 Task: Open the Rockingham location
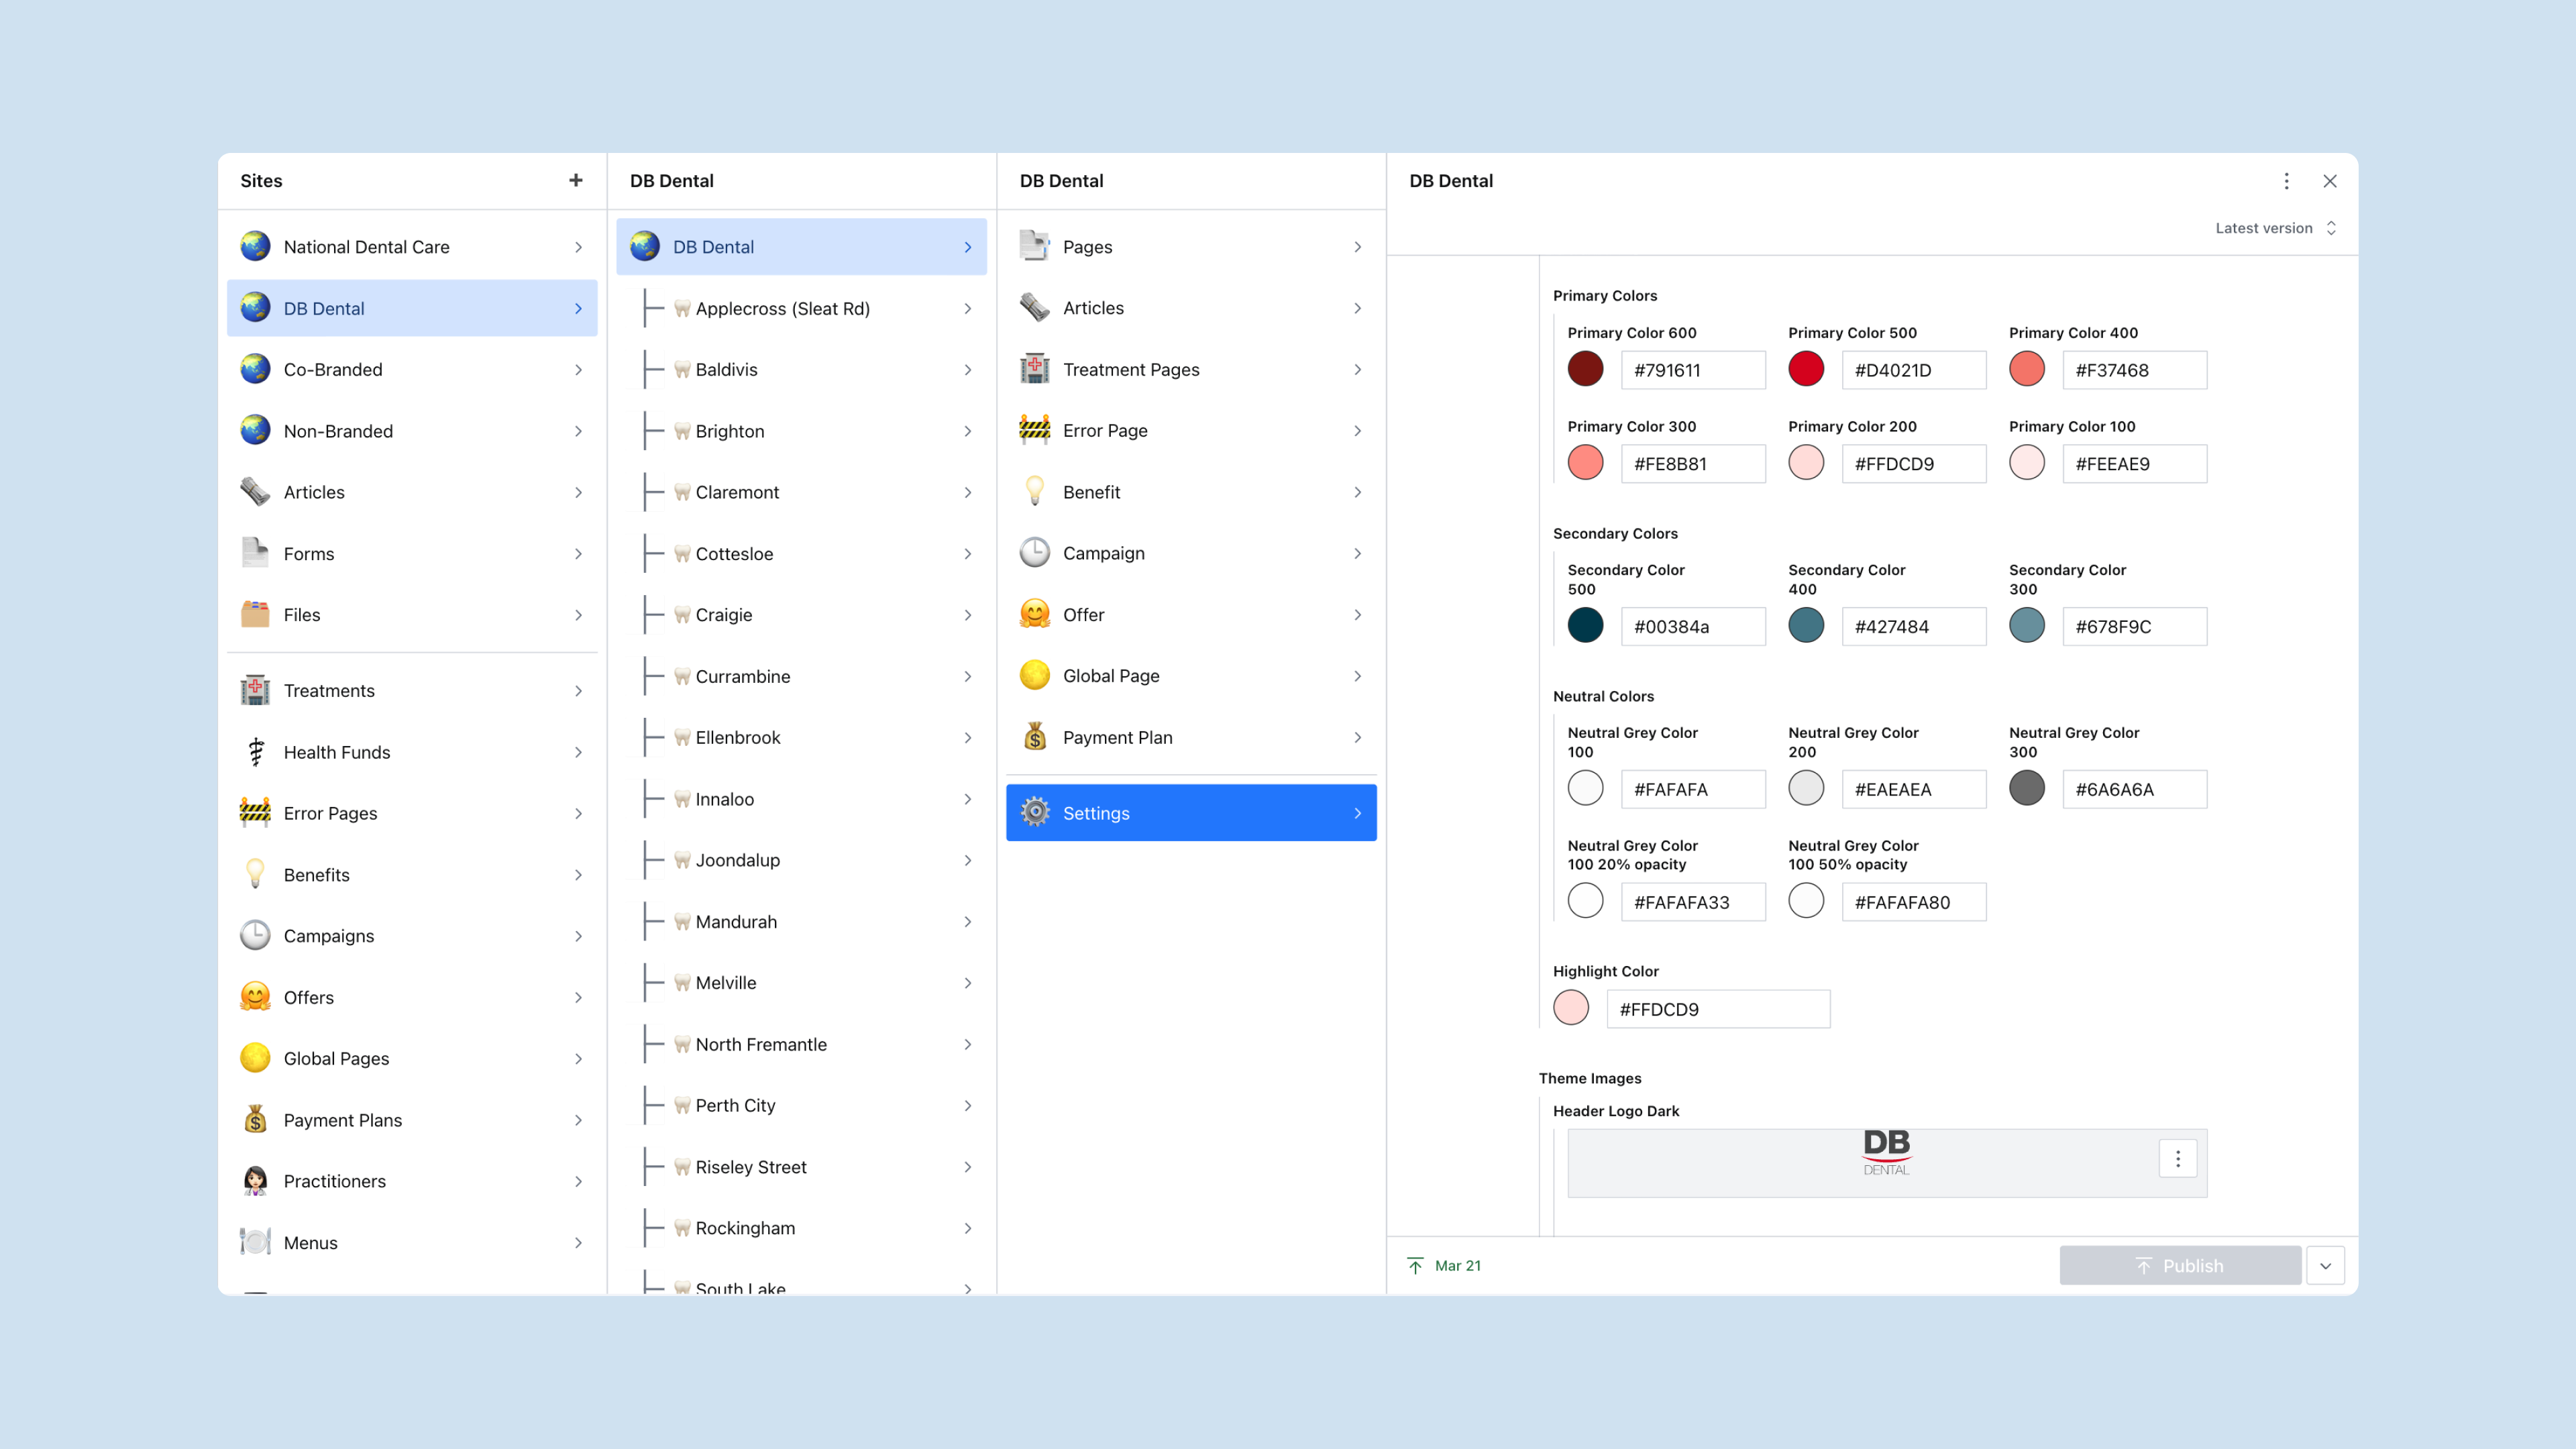[x=801, y=1228]
